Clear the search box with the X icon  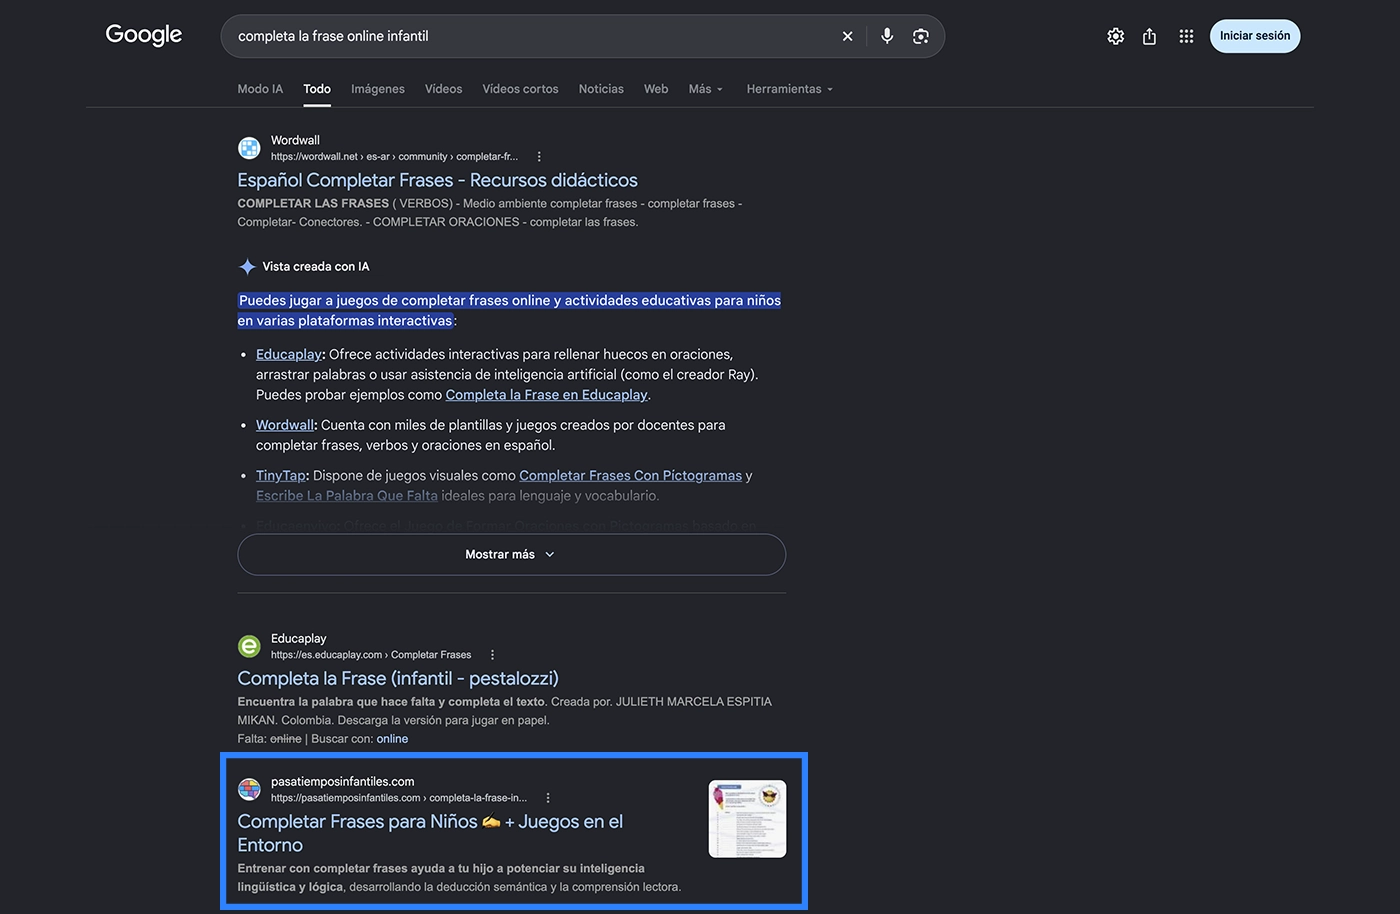click(847, 36)
